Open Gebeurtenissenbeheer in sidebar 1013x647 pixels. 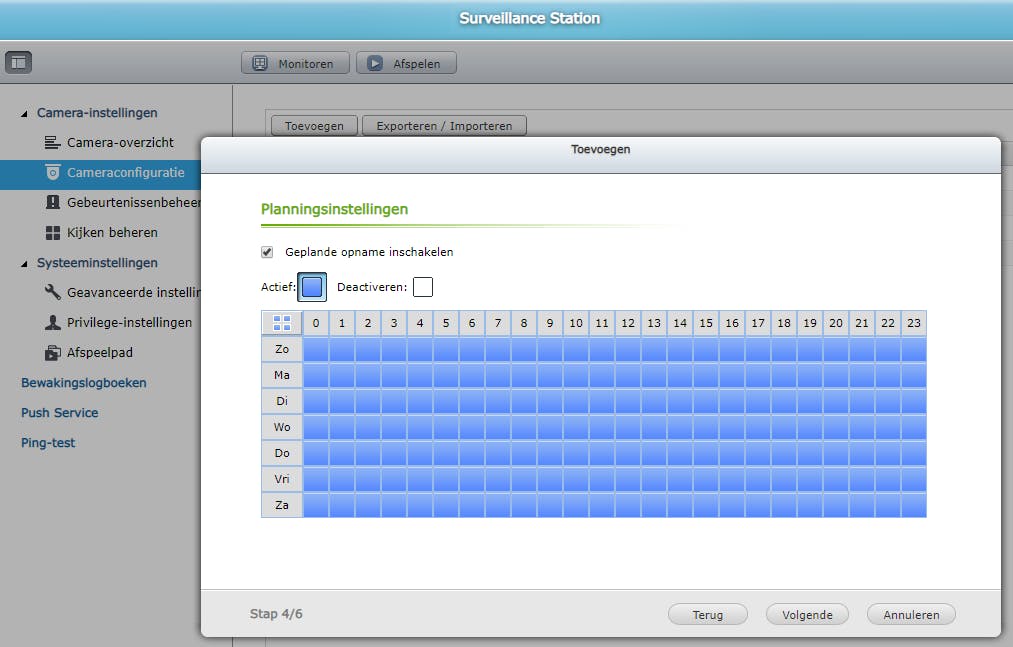(x=134, y=202)
